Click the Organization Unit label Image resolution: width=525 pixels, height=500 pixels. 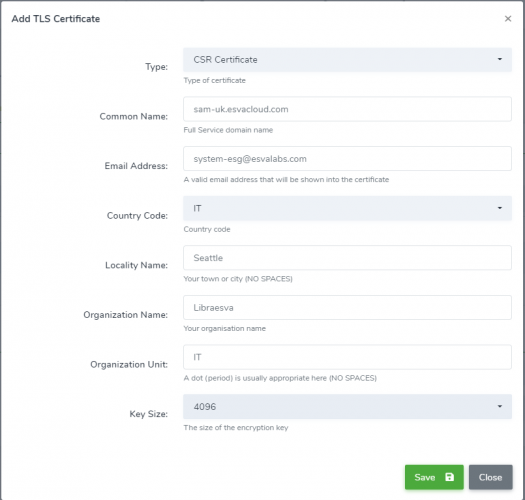pos(129,364)
